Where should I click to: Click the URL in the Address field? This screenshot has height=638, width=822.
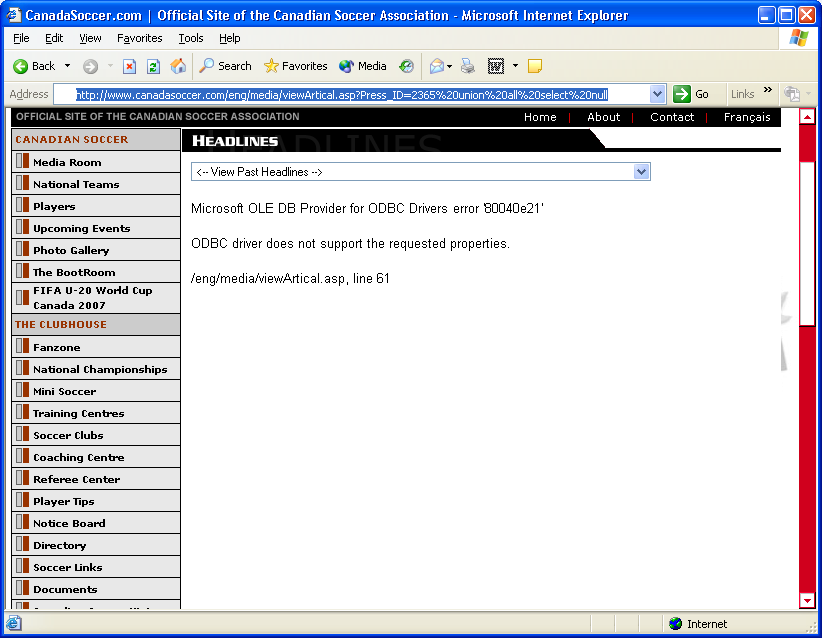pos(342,95)
